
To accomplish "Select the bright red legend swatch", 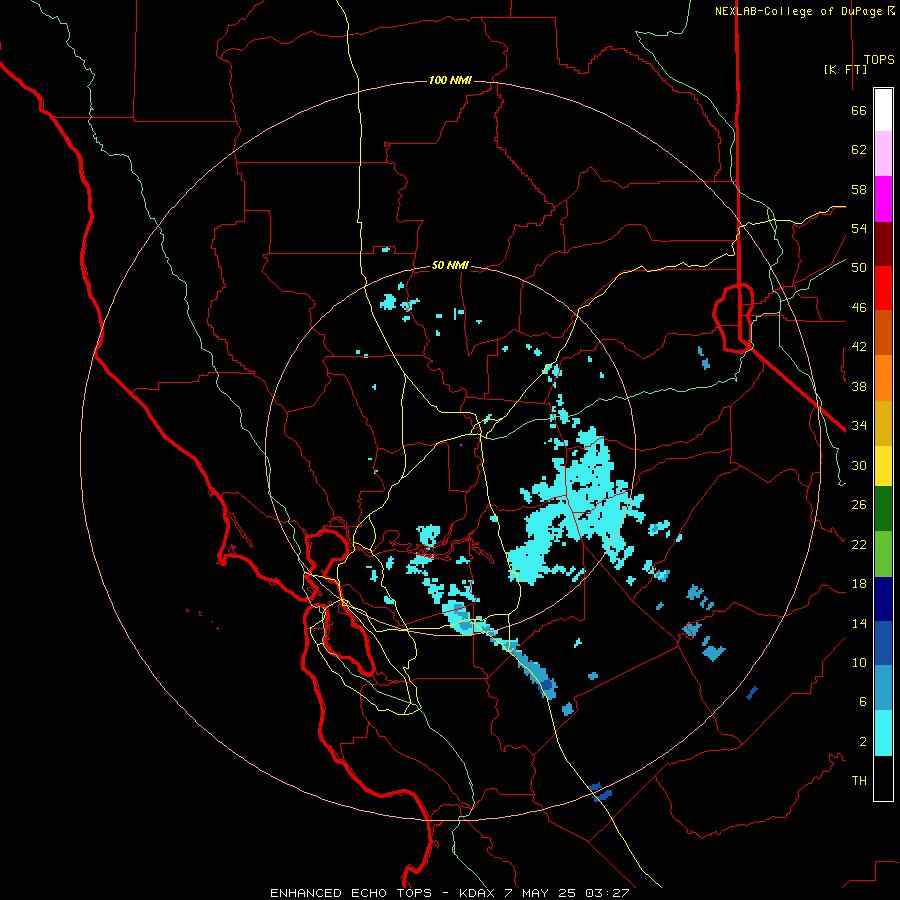I will 883,288.
